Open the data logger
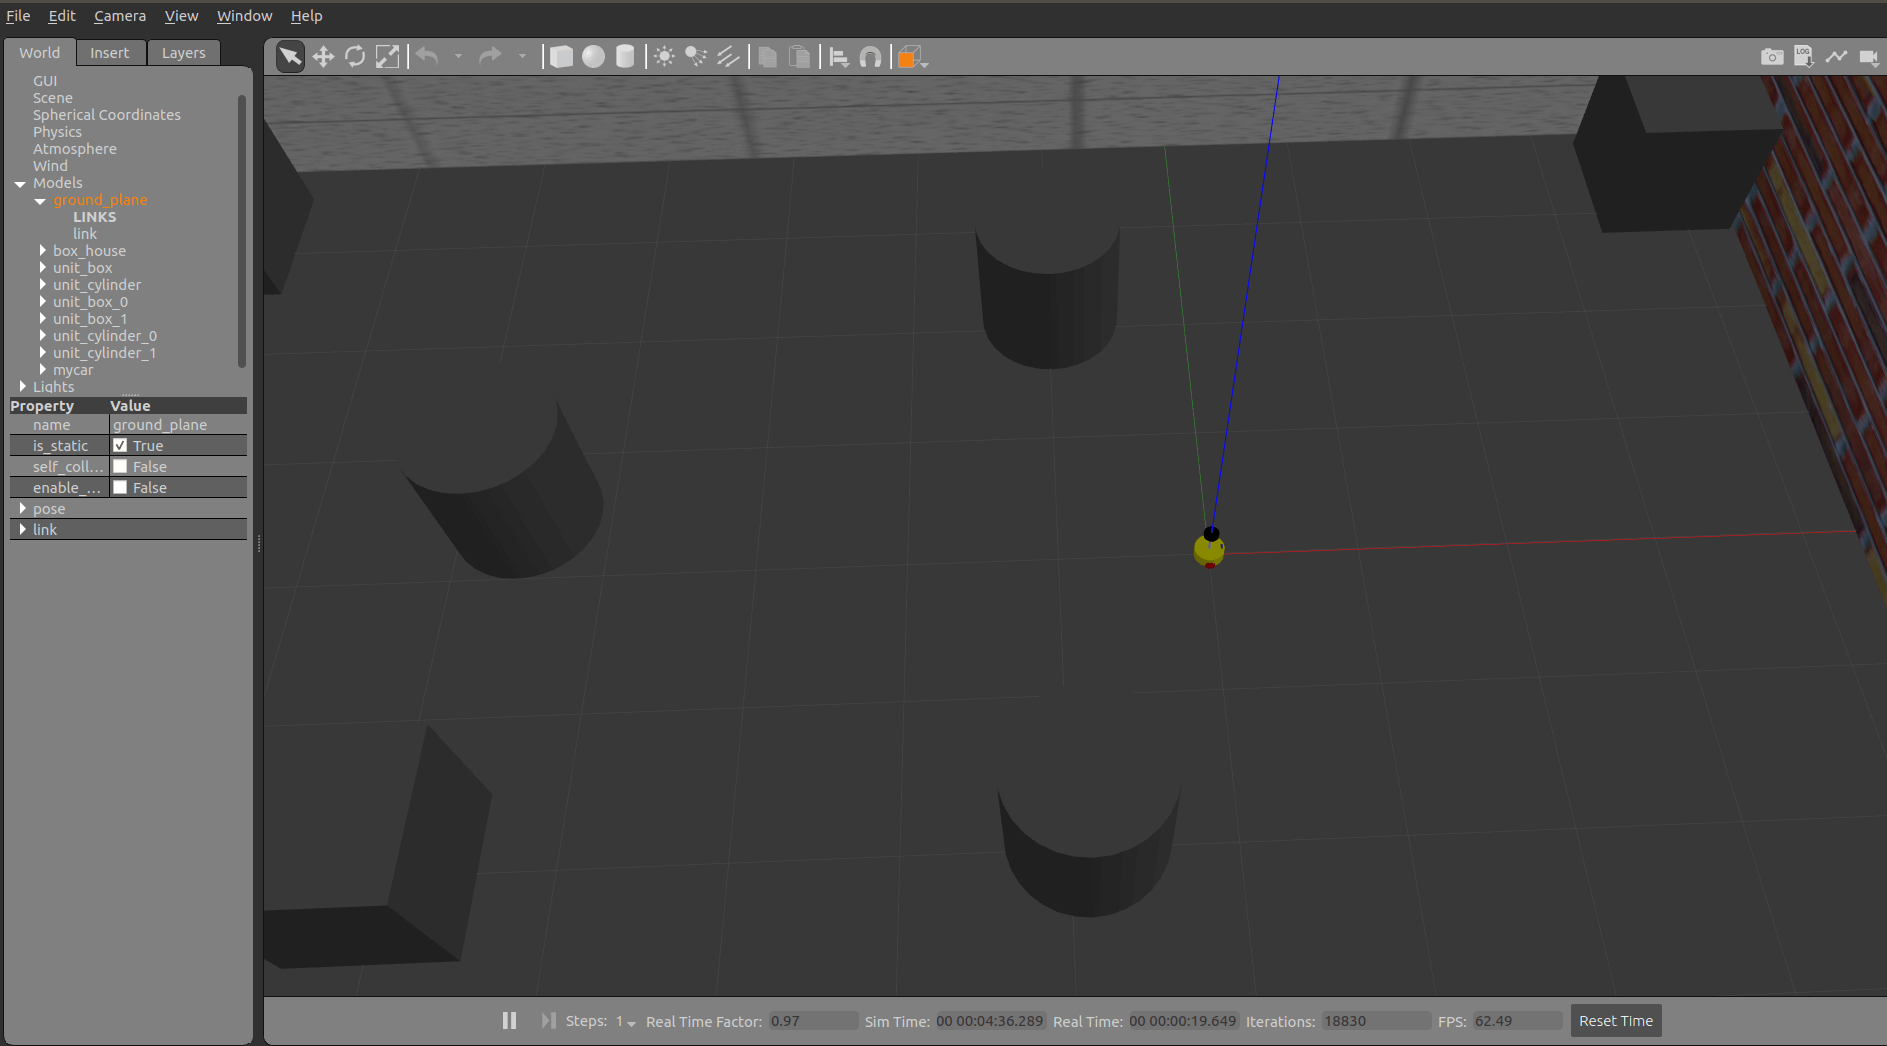 tap(1804, 57)
